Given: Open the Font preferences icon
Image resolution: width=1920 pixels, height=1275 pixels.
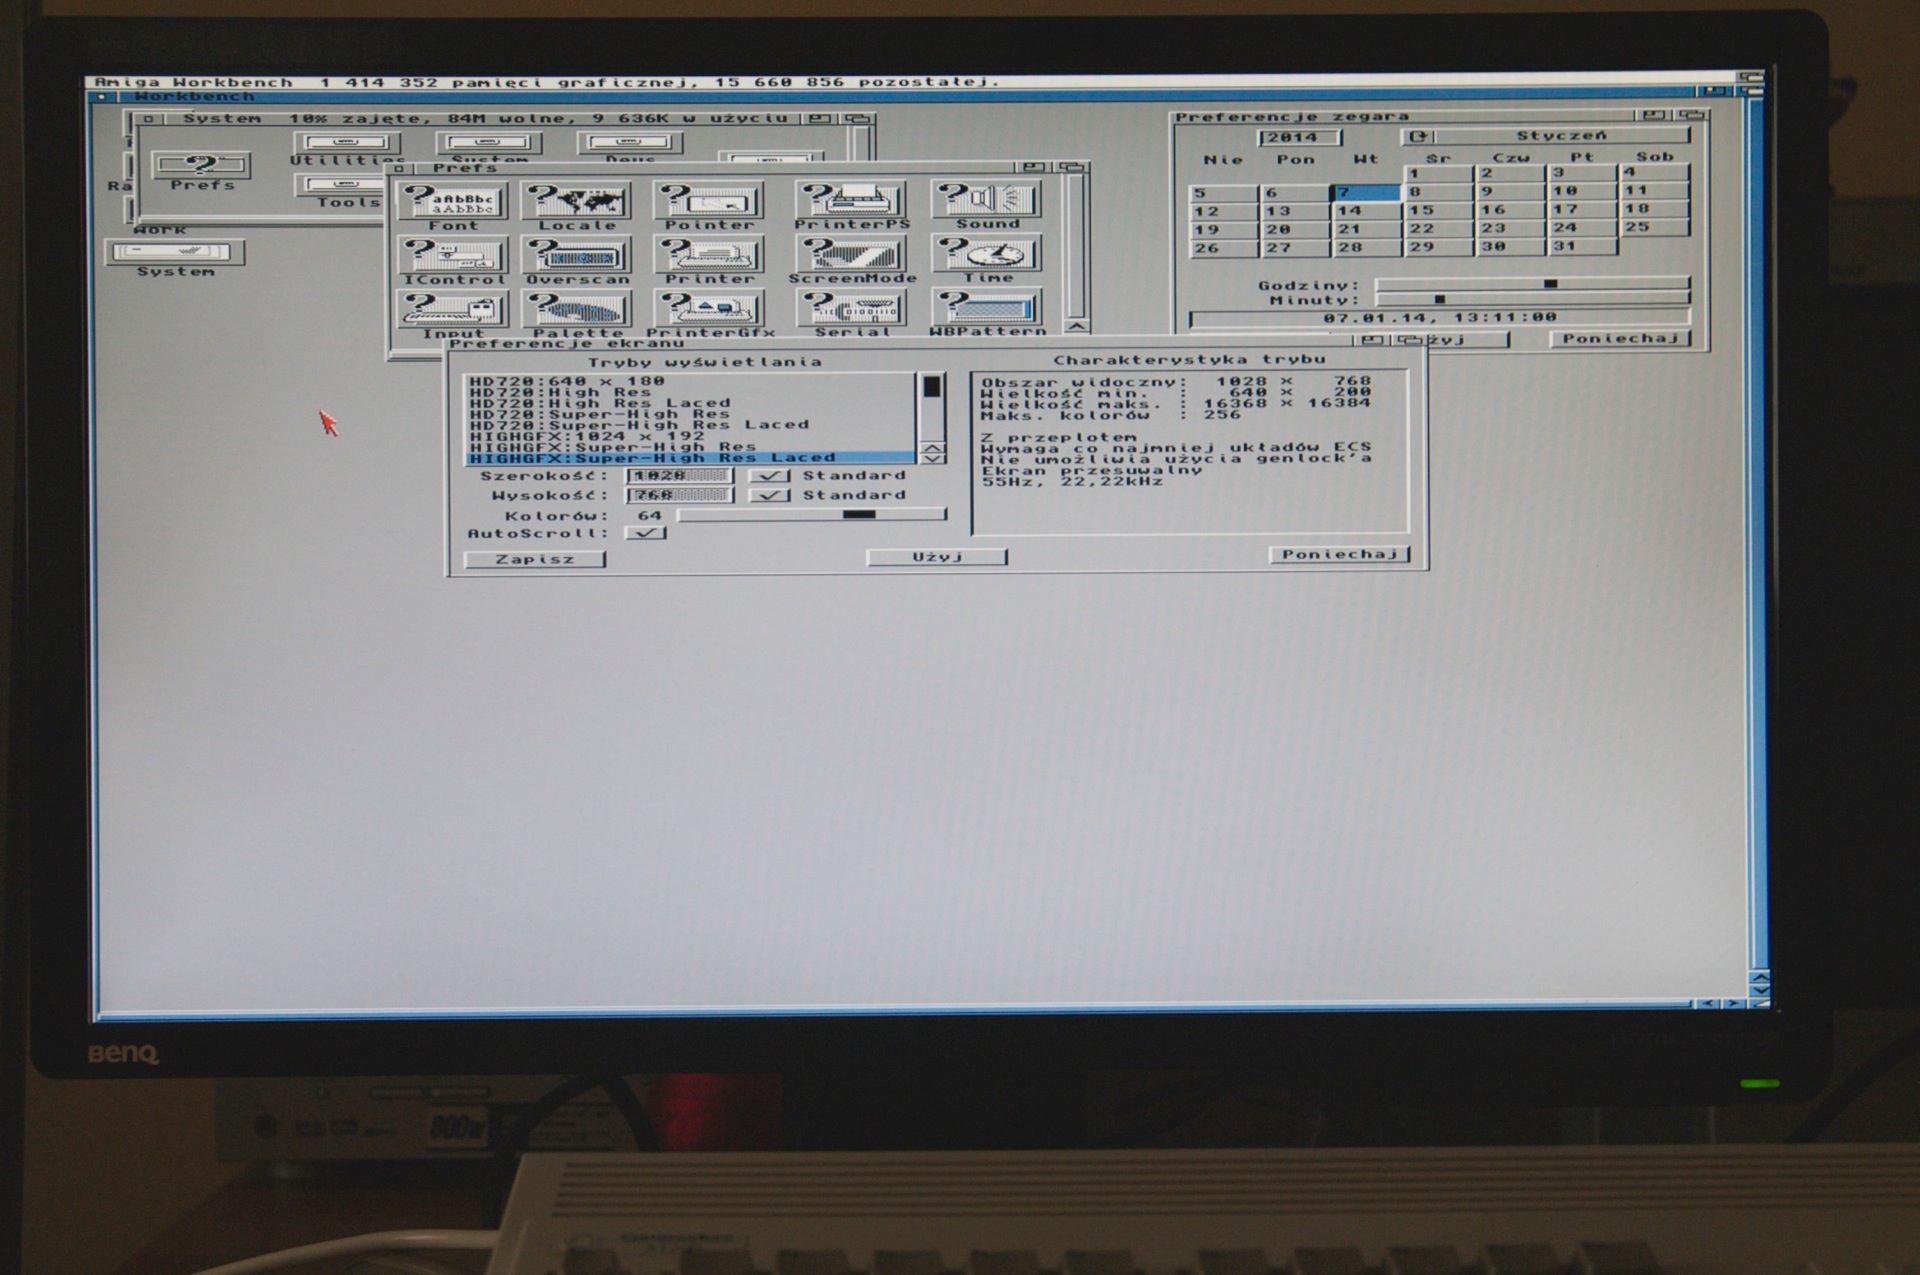Looking at the screenshot, I should (453, 205).
